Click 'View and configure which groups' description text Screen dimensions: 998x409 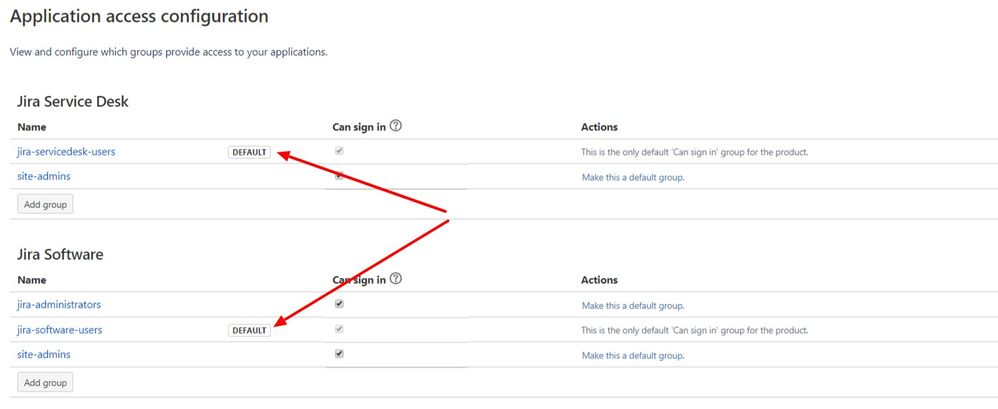[169, 52]
